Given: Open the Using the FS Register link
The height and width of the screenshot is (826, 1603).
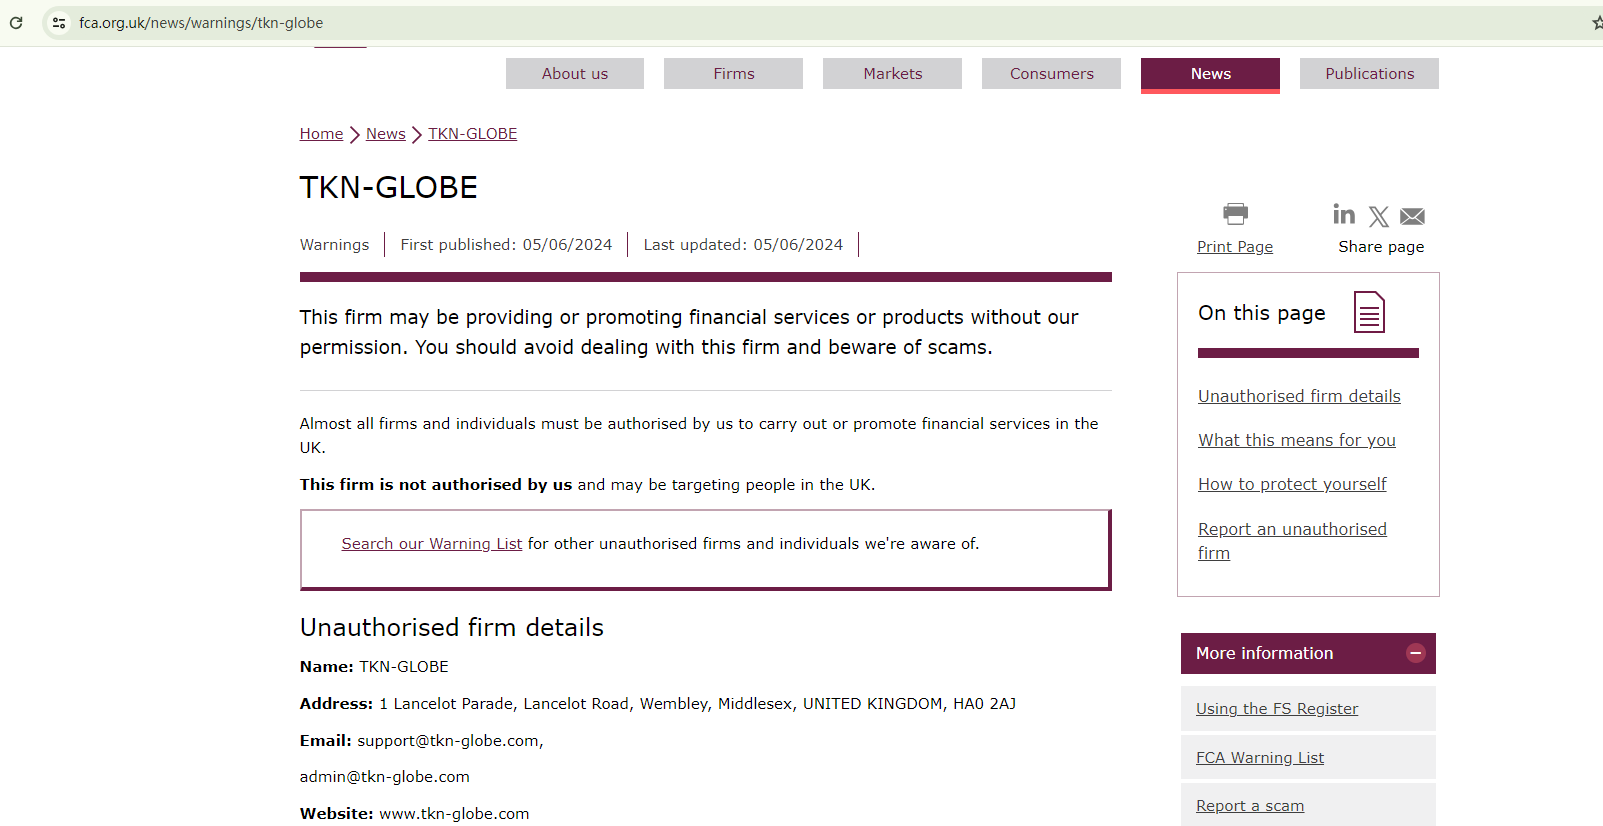Looking at the screenshot, I should pyautogui.click(x=1277, y=709).
